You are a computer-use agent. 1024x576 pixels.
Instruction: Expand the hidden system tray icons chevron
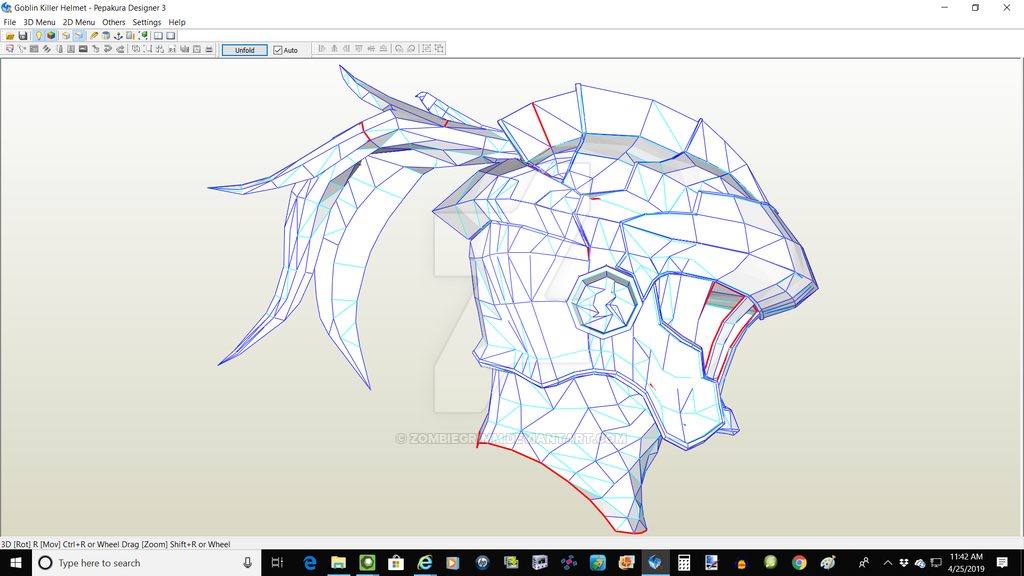[x=888, y=562]
